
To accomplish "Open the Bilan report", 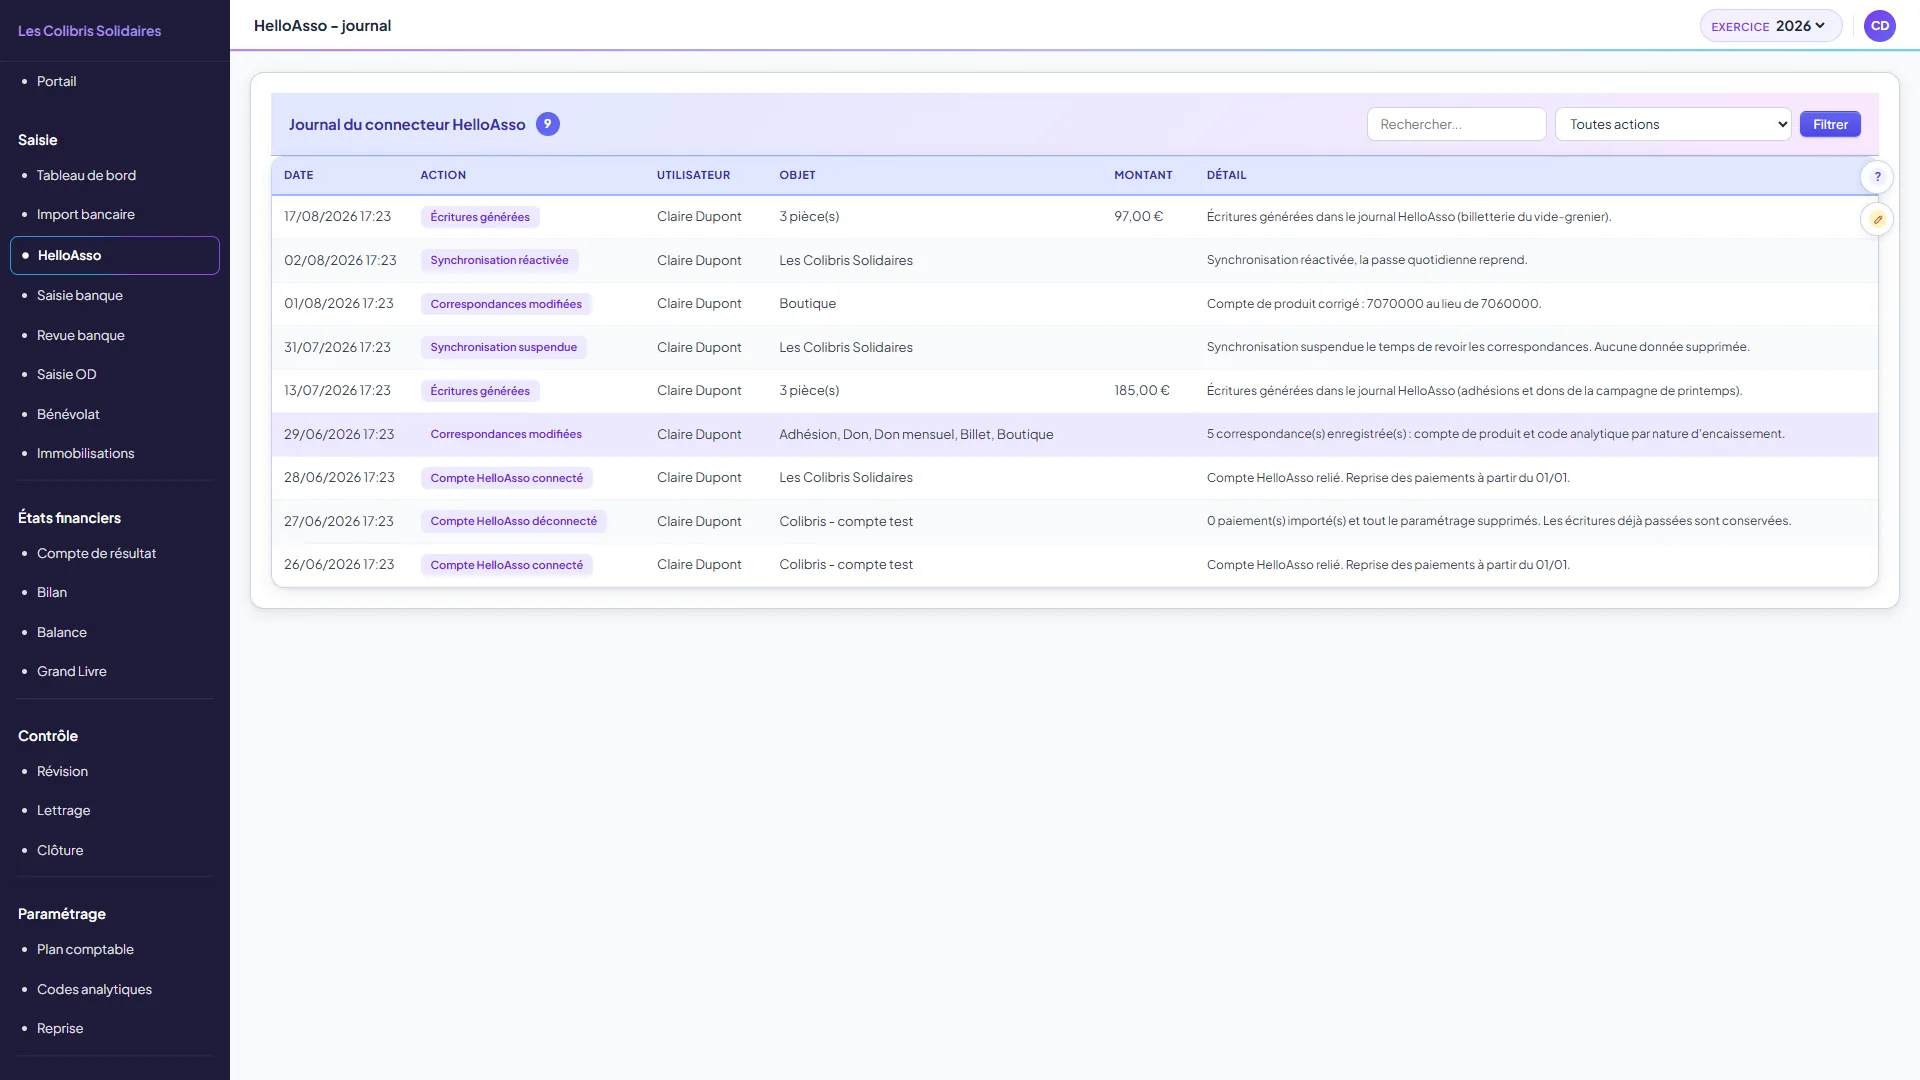I will [x=52, y=592].
